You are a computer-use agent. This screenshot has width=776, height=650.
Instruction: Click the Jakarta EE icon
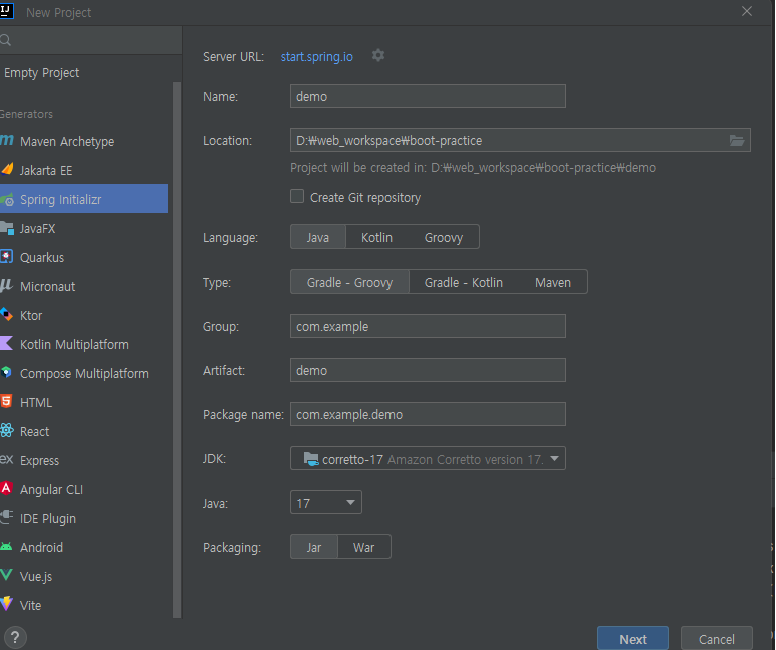coord(7,170)
